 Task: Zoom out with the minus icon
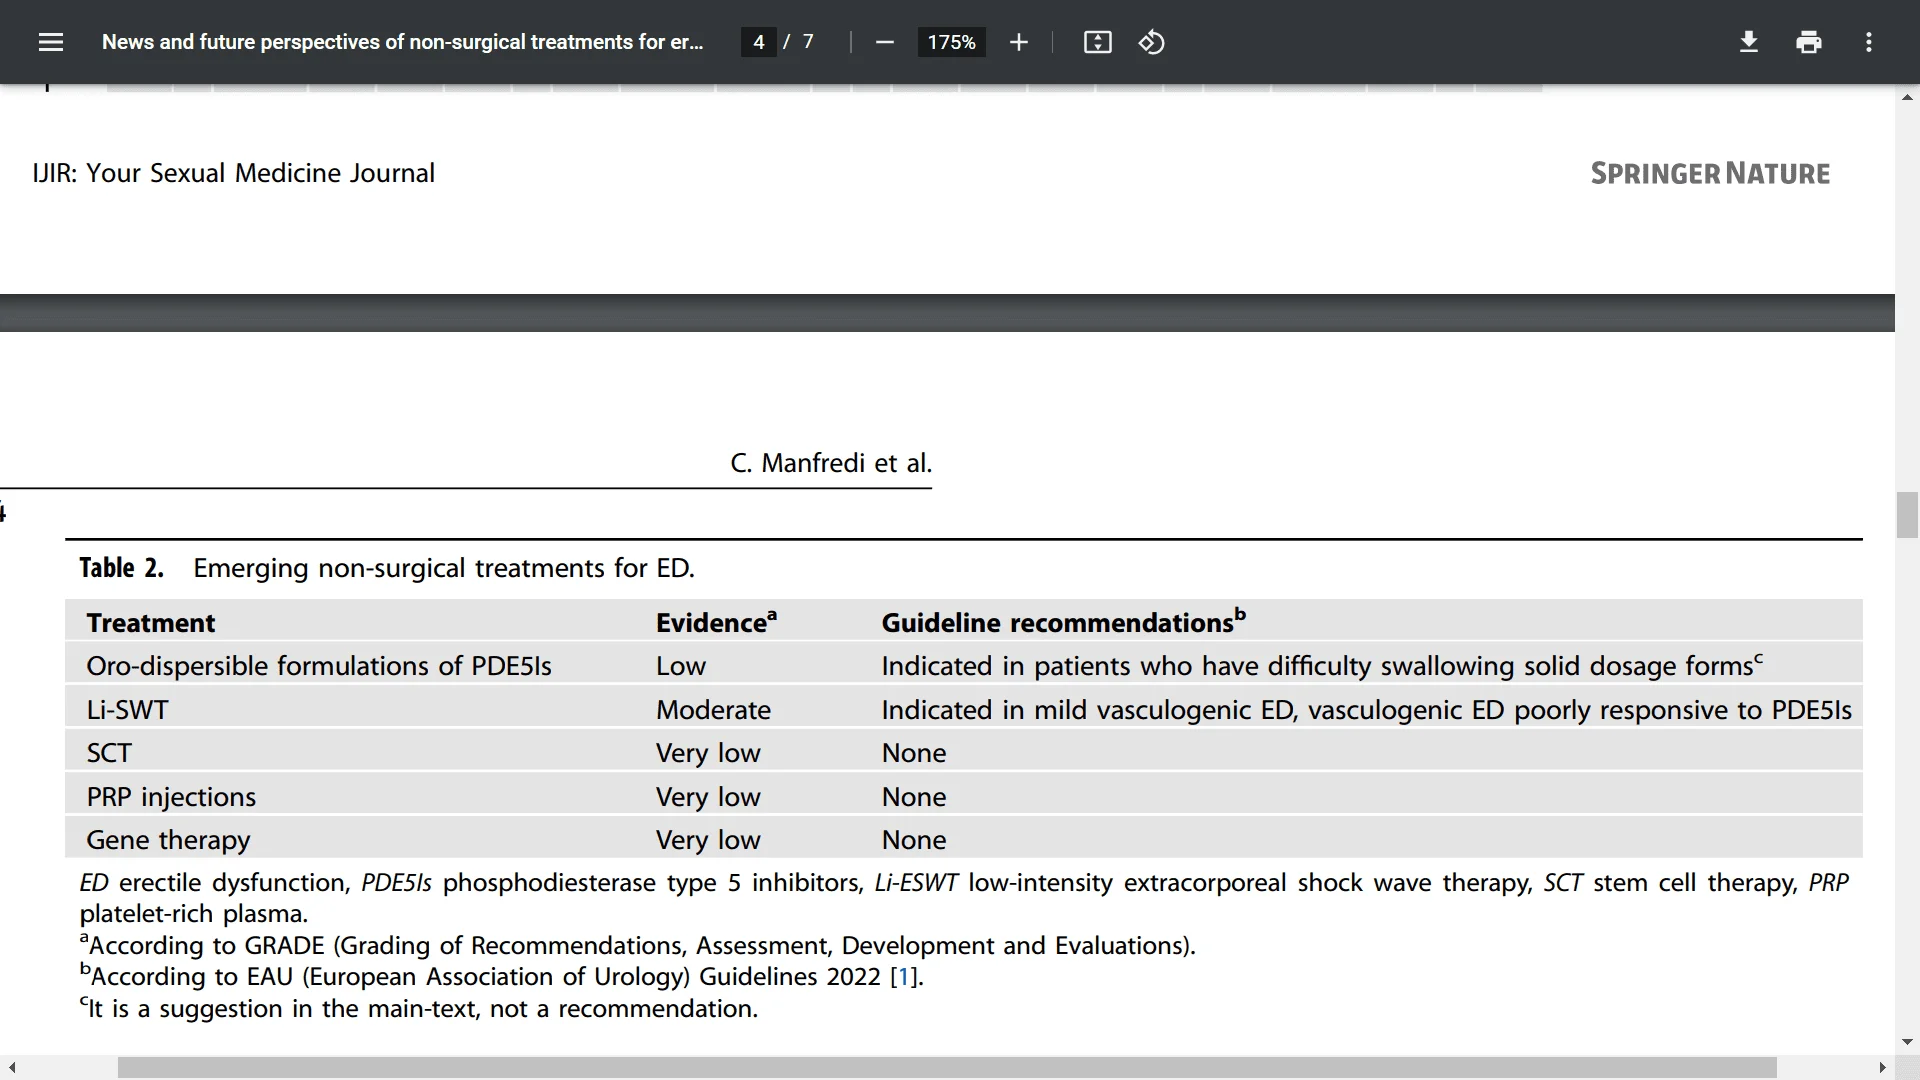[884, 42]
